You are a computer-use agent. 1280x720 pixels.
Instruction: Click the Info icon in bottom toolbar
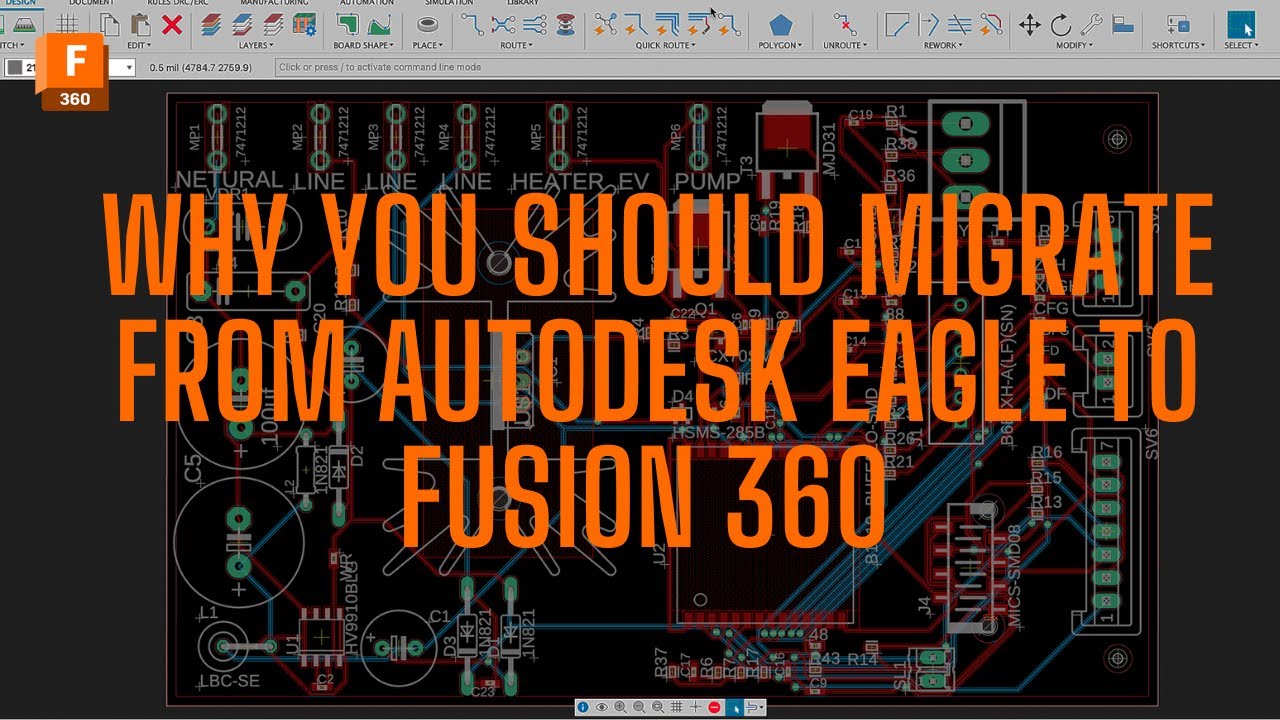tap(583, 707)
